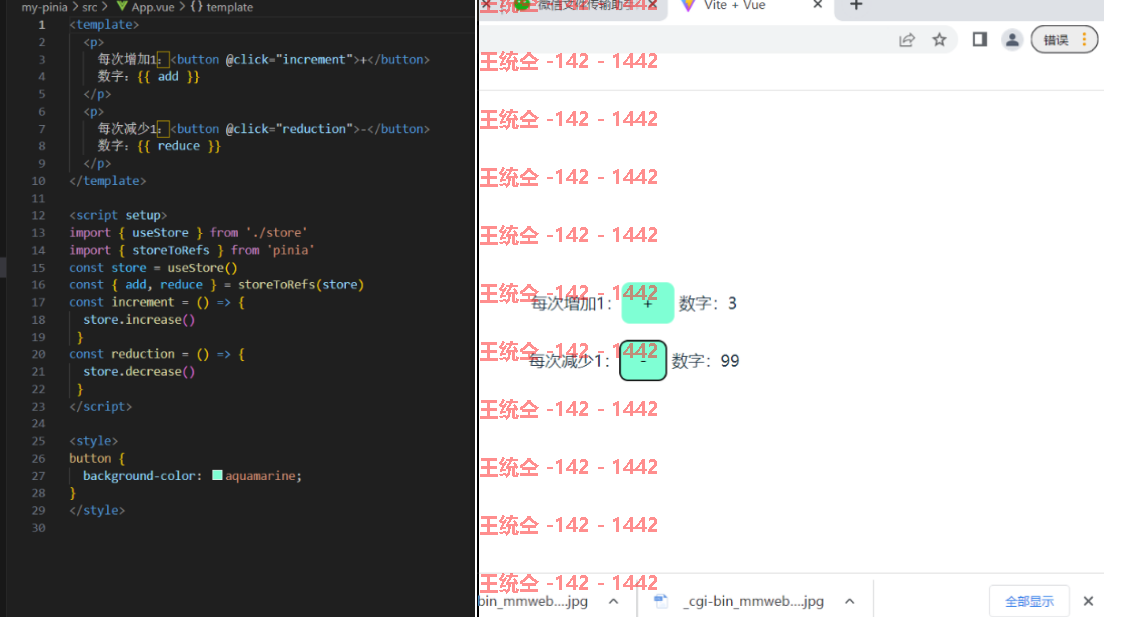Screen dimensions: 1138x617
Task: Click the 'pinia' string on line 14
Action: pos(290,250)
